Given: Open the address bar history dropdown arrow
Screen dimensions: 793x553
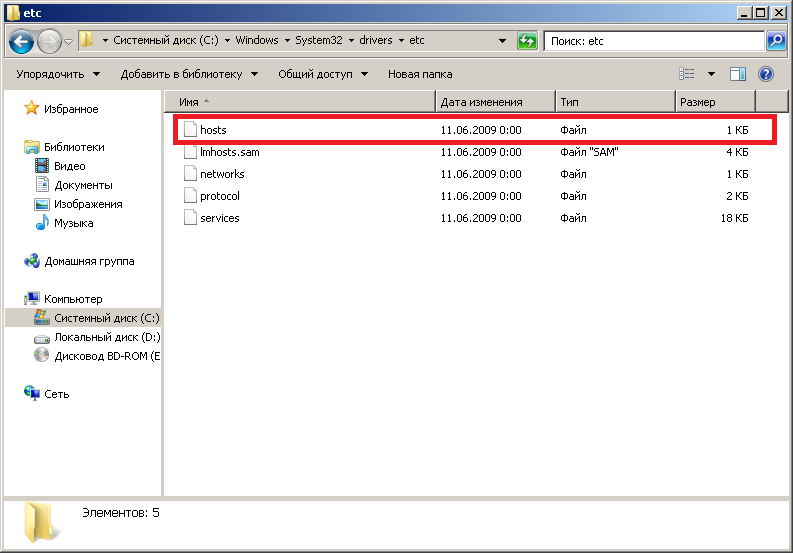Looking at the screenshot, I should coord(502,41).
